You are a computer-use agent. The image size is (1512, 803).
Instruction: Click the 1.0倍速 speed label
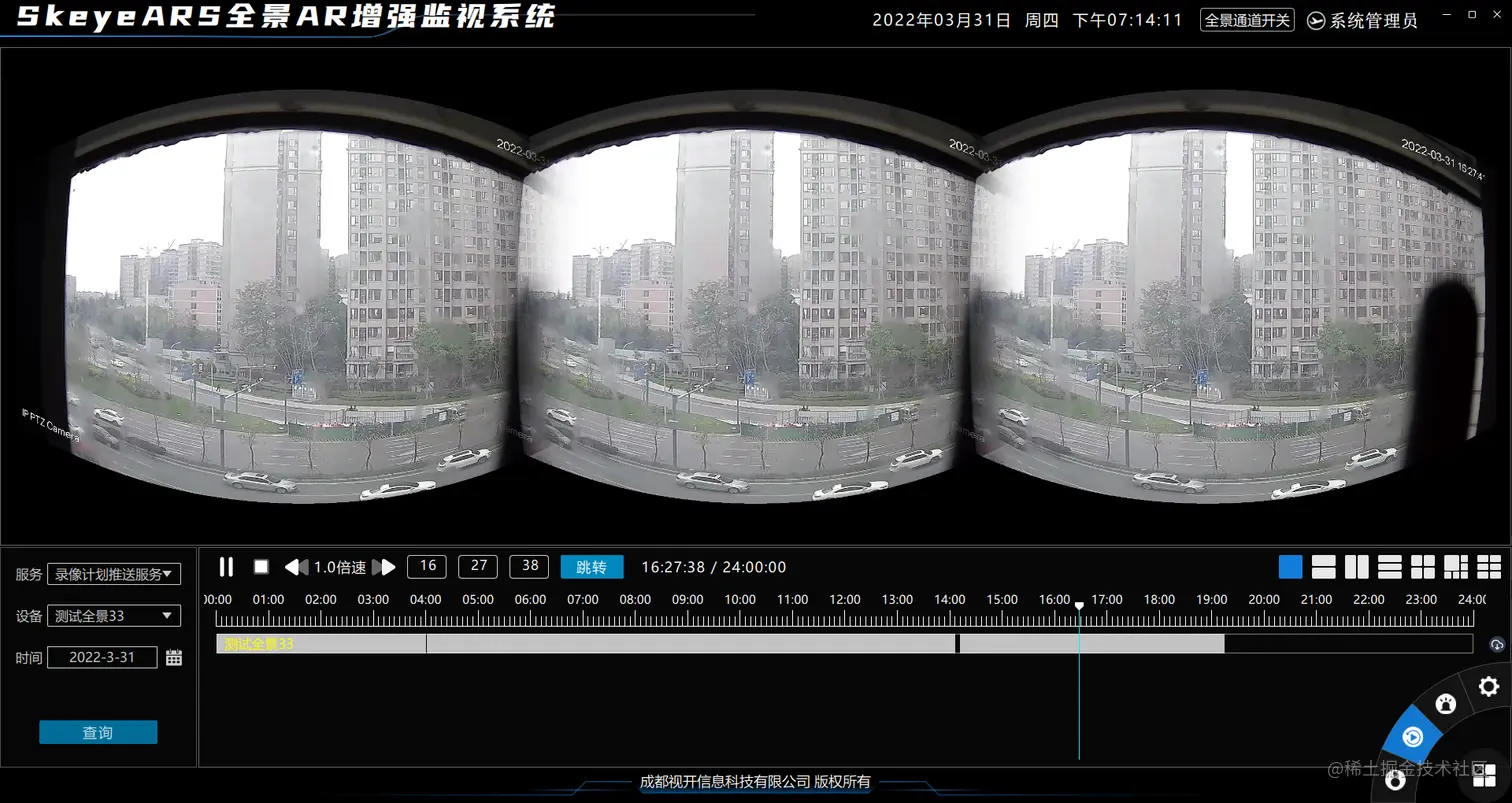pos(340,567)
